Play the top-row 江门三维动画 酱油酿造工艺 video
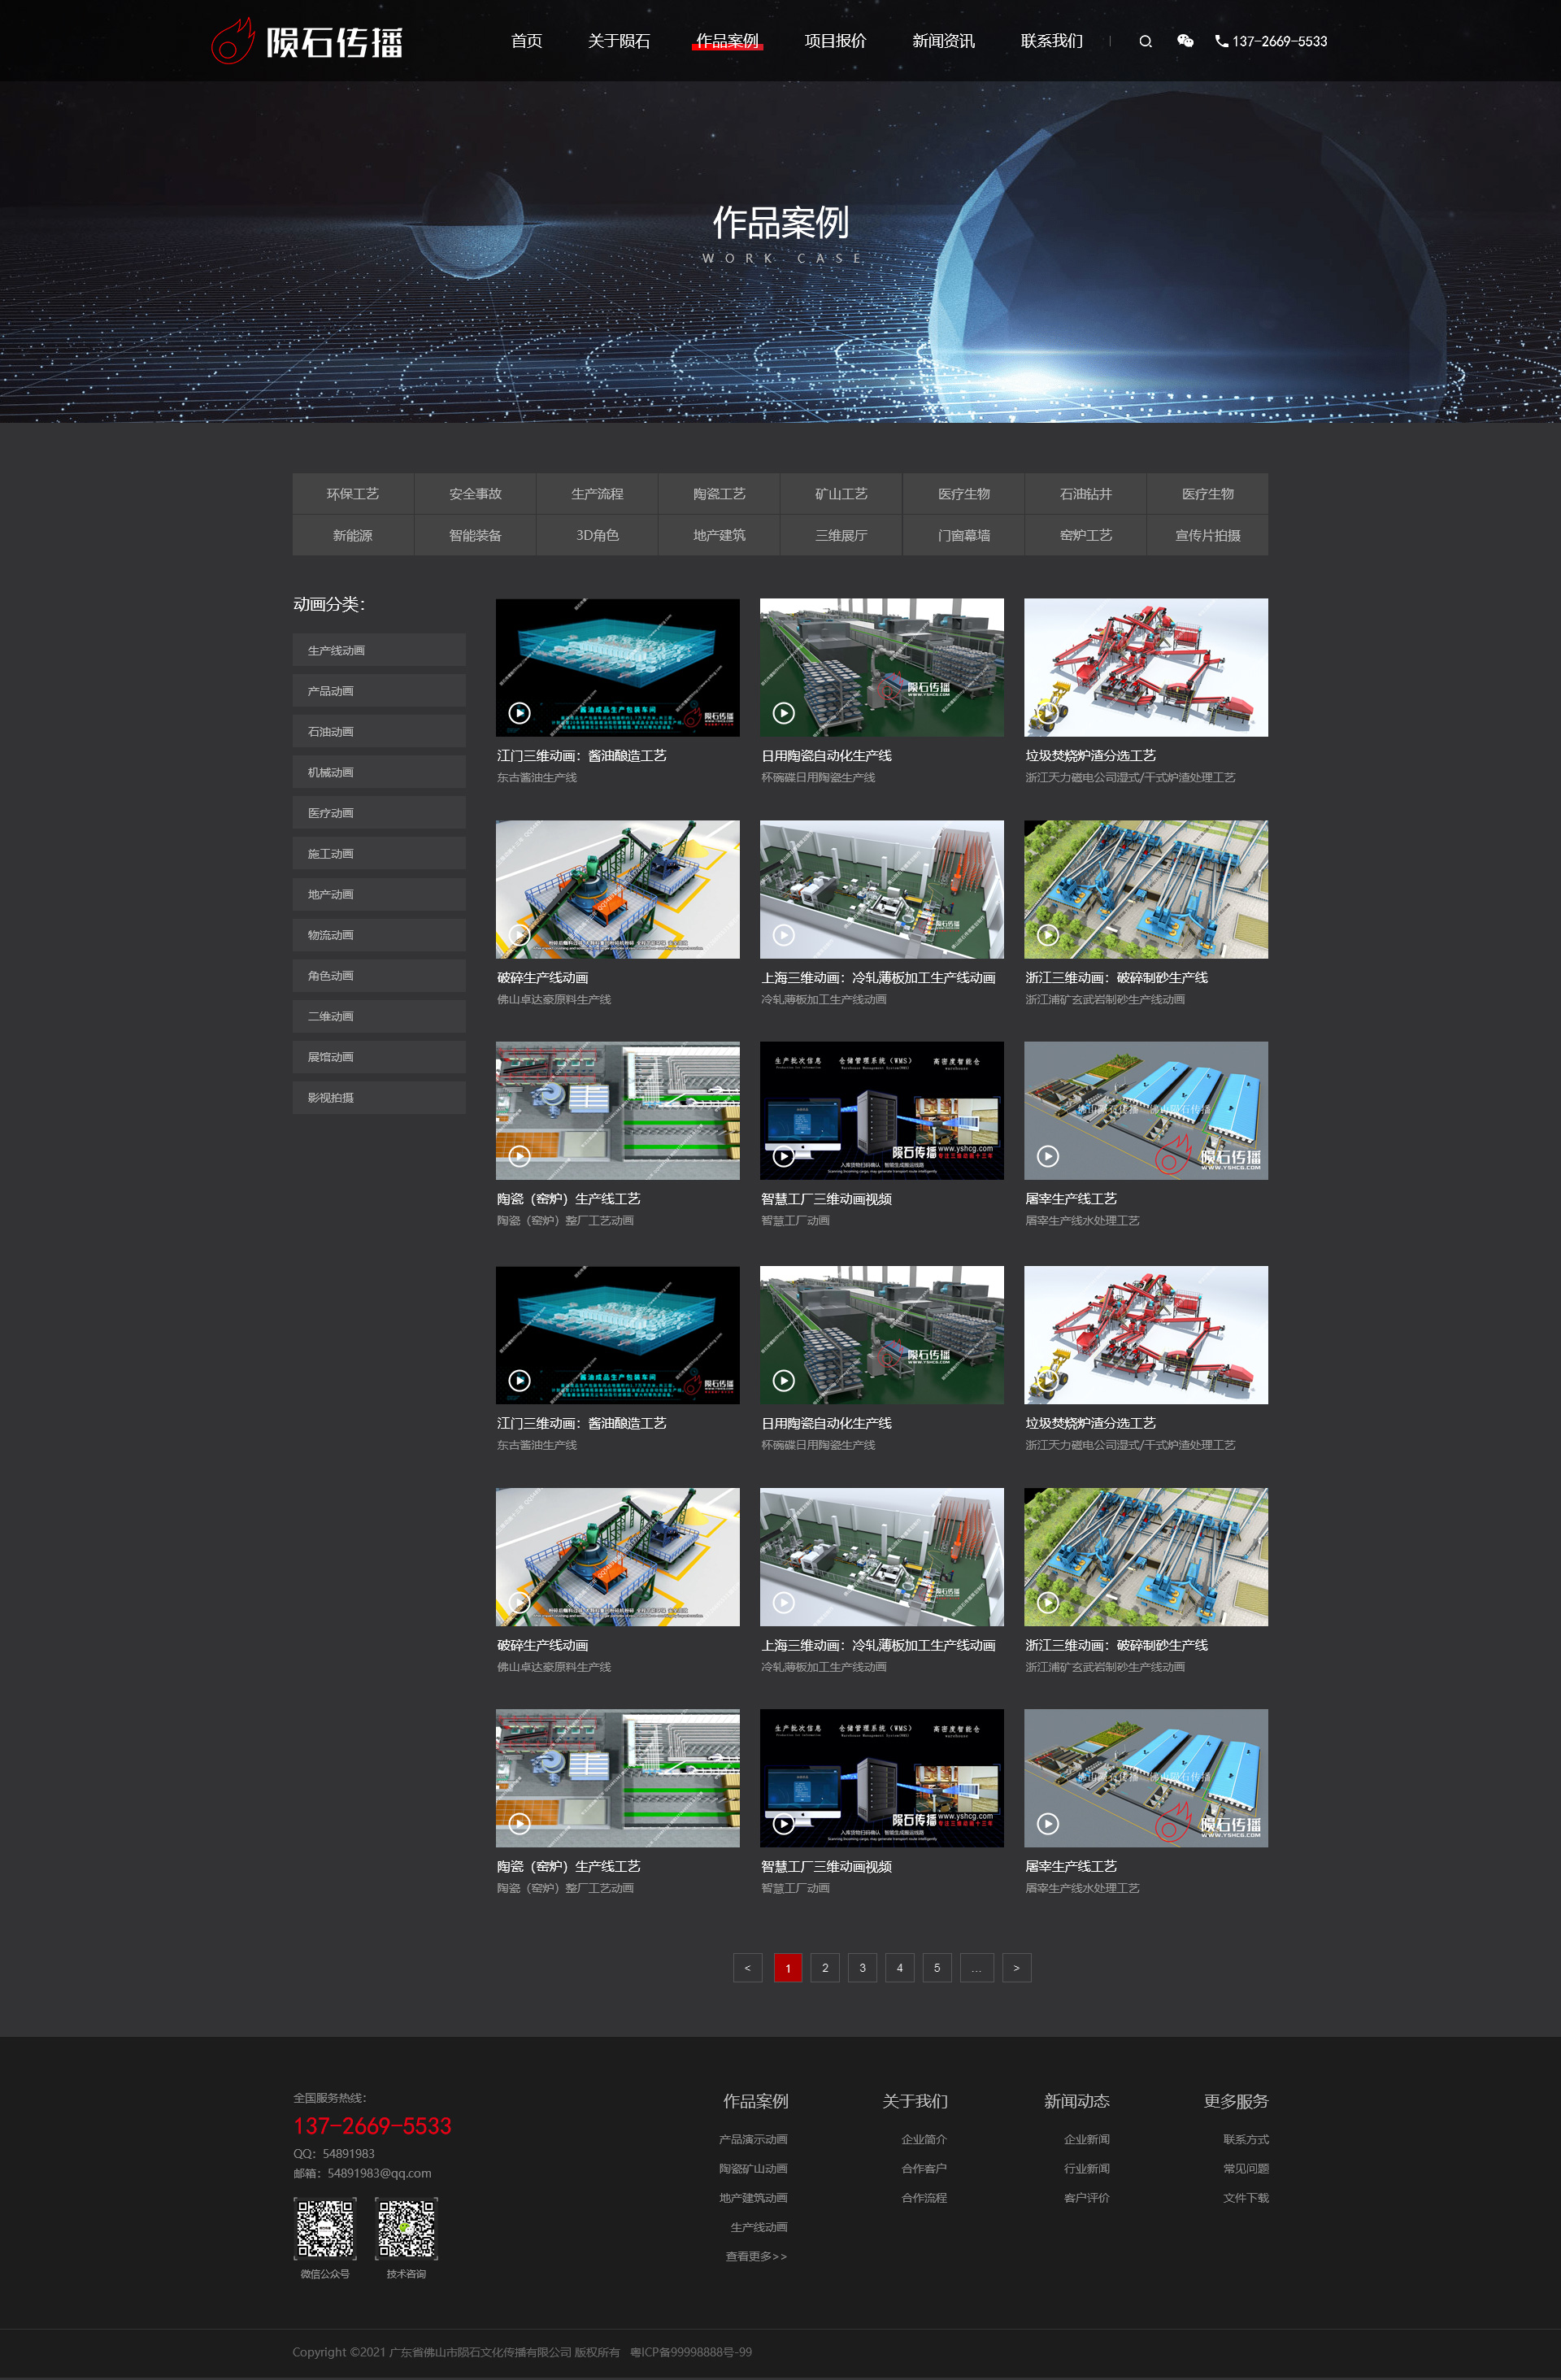Screen dimensions: 1561x2380 pos(519,713)
